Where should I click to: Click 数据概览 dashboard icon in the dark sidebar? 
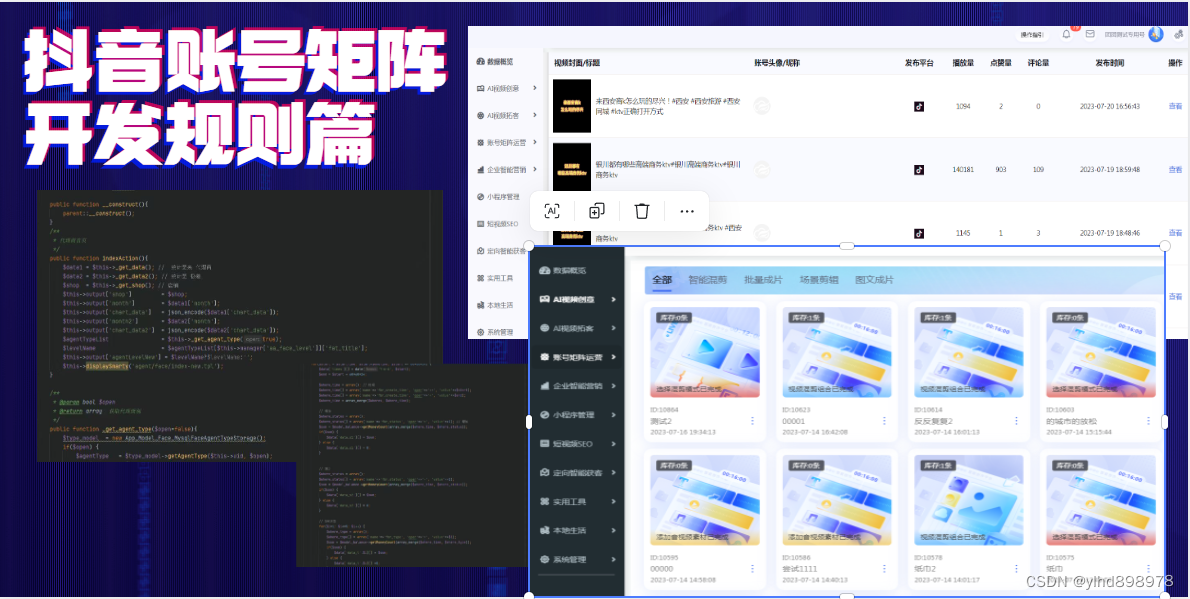pyautogui.click(x=543, y=270)
